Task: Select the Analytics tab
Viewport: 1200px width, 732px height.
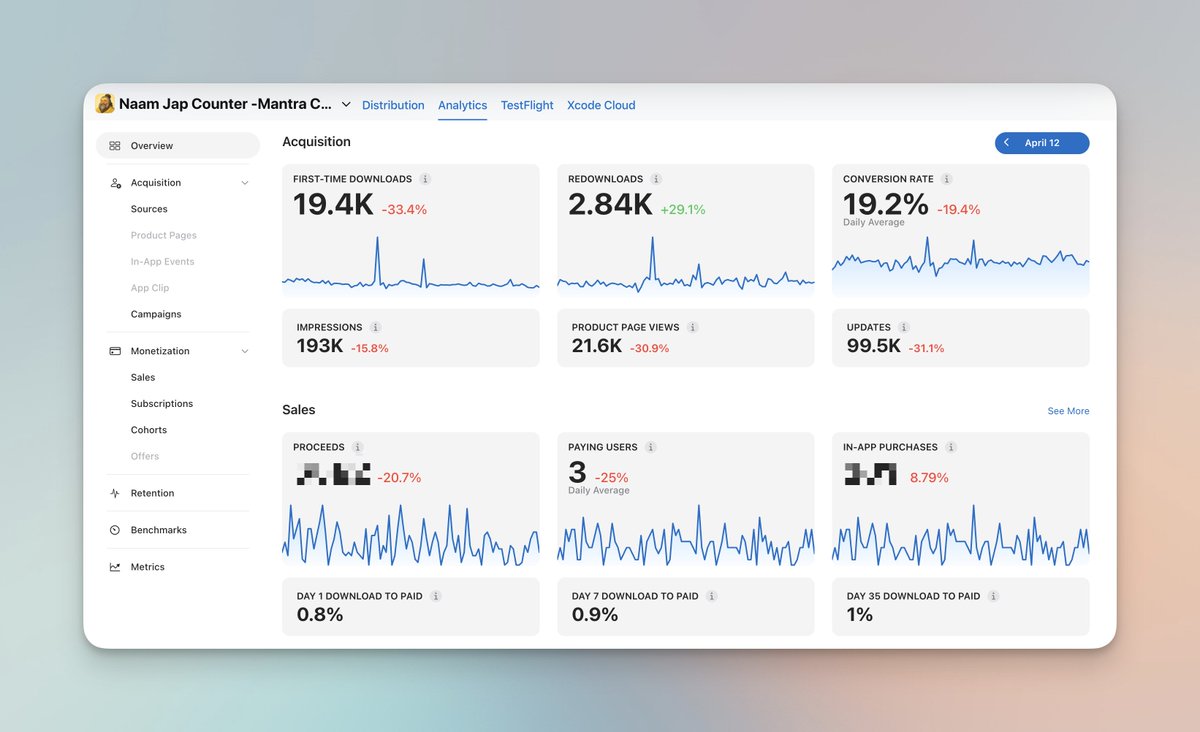Action: coord(462,105)
